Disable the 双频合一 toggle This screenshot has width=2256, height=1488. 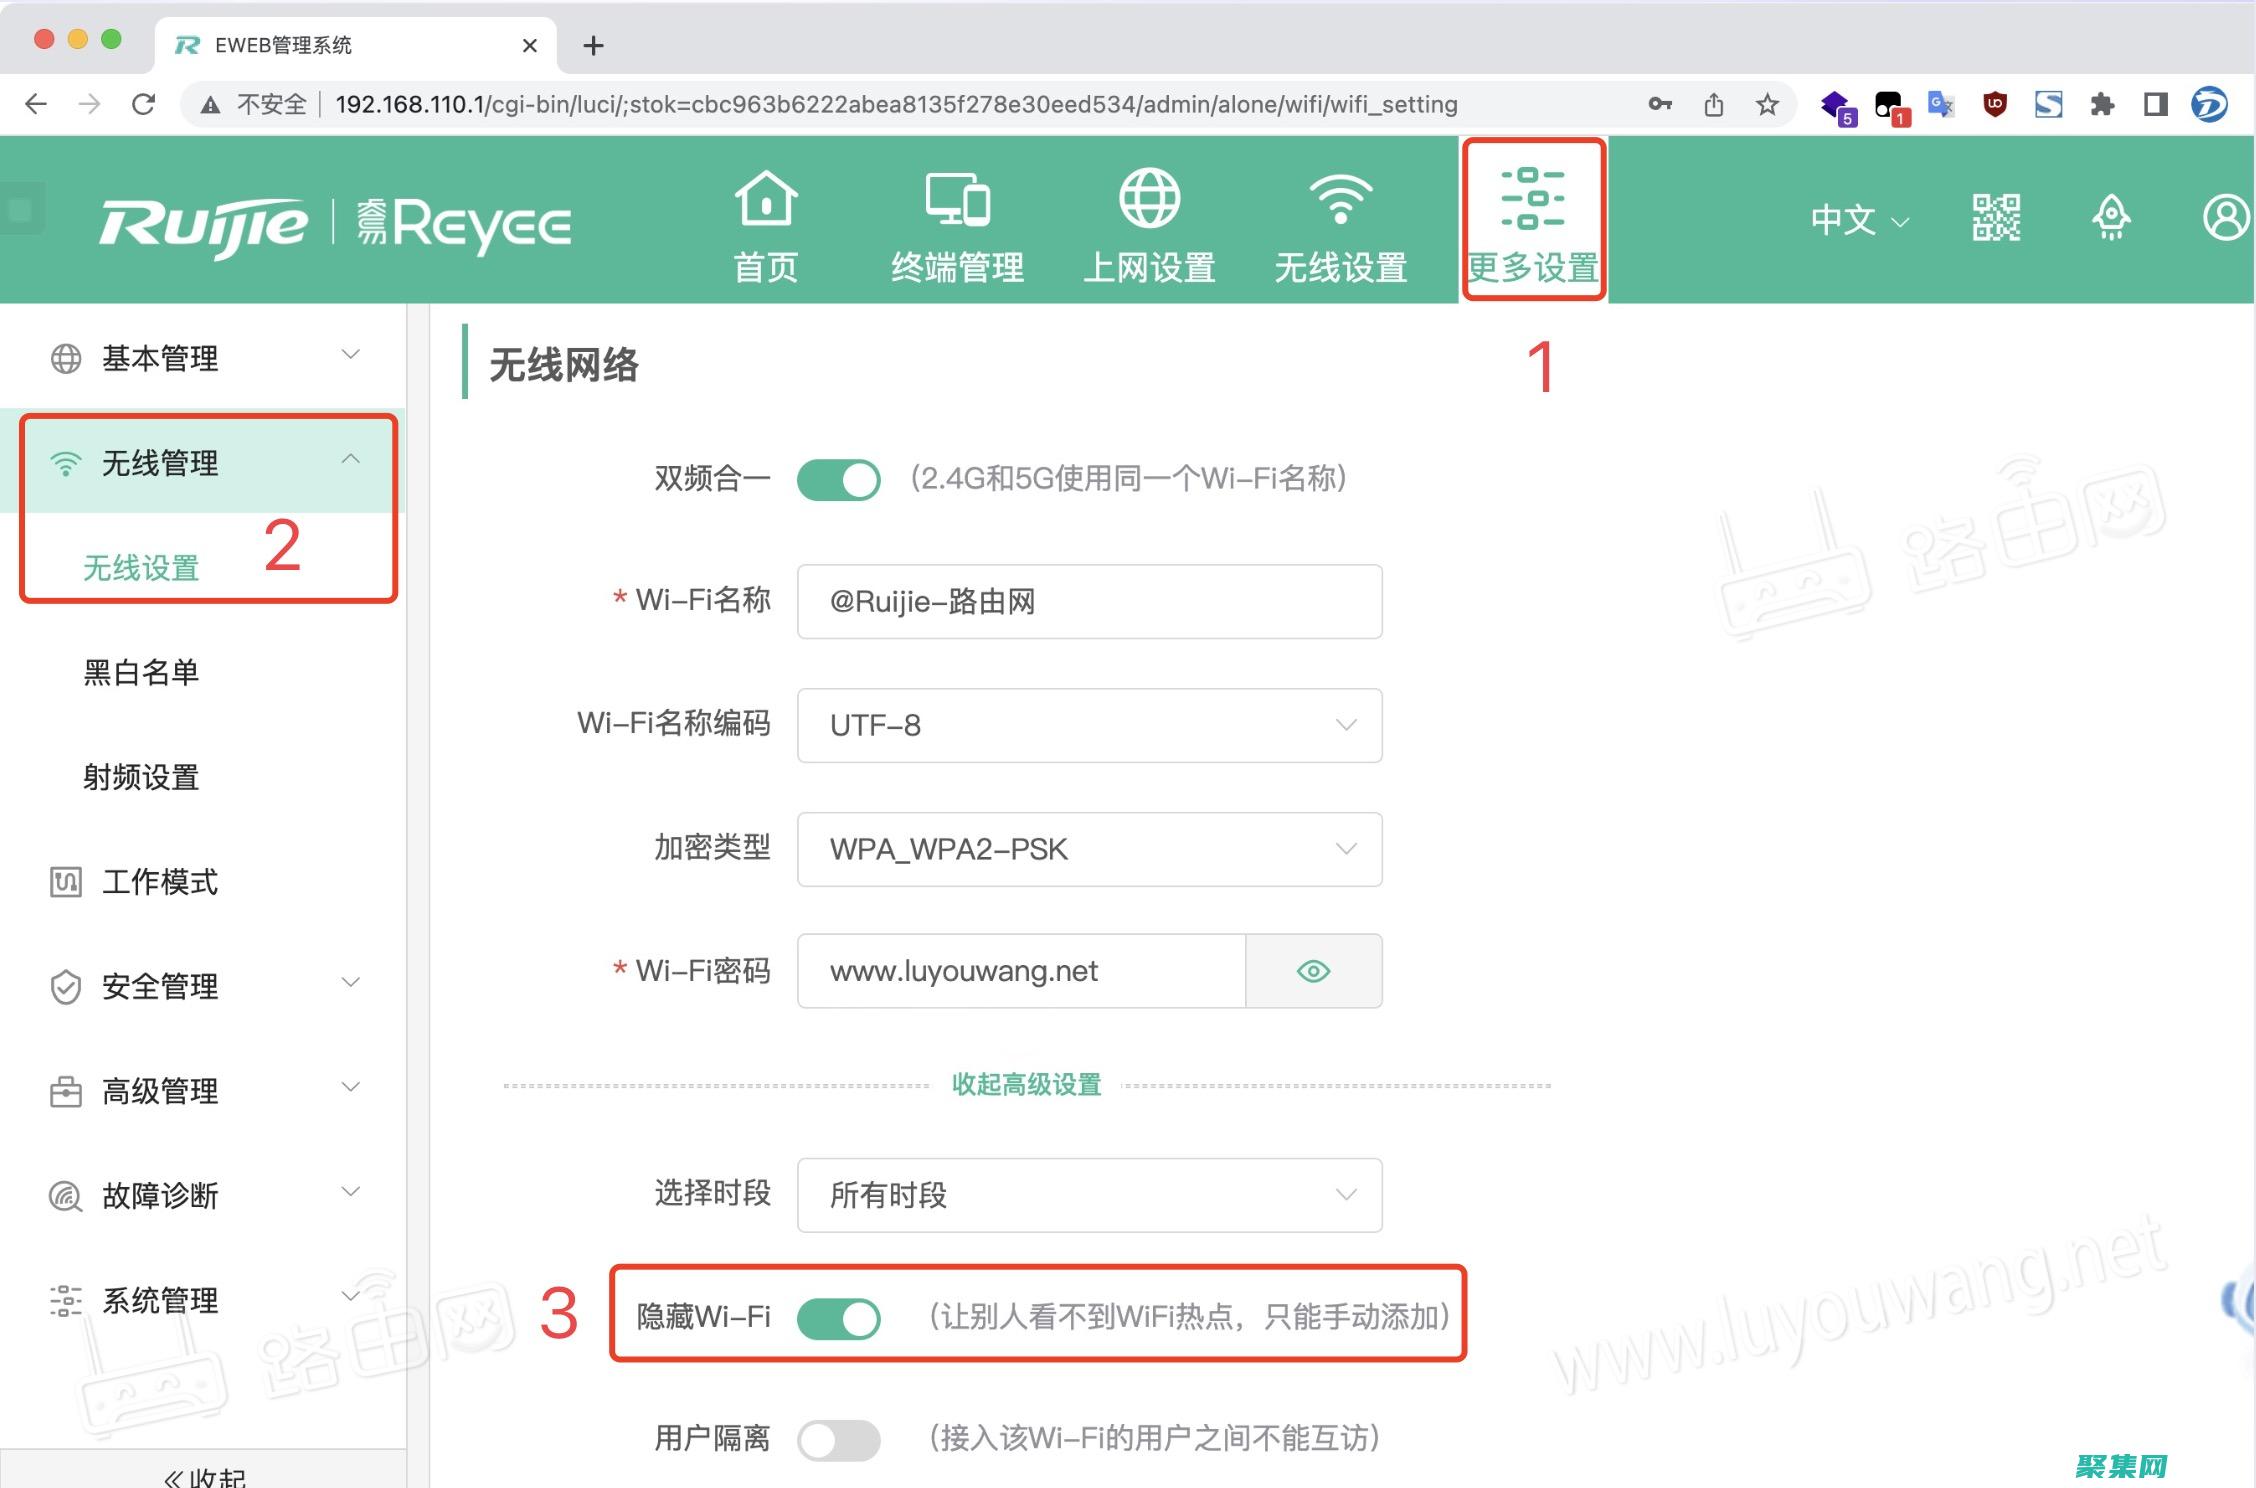[x=839, y=479]
